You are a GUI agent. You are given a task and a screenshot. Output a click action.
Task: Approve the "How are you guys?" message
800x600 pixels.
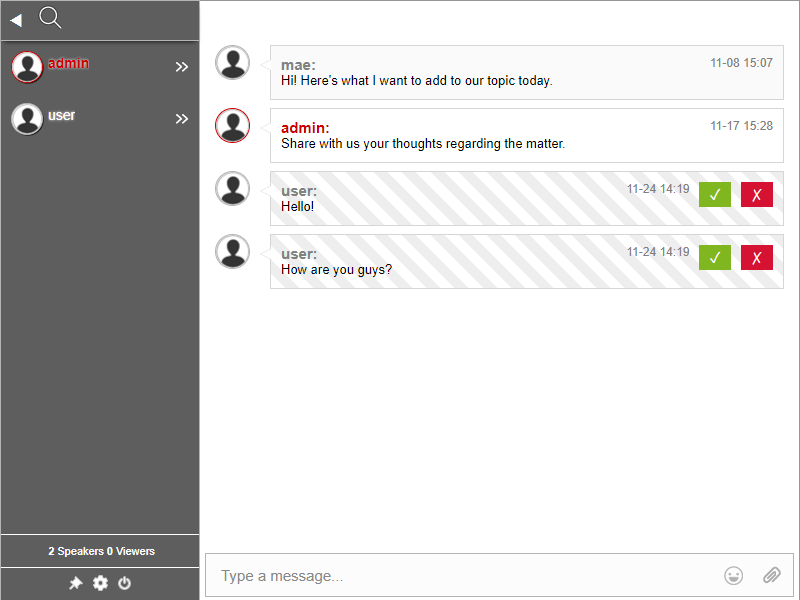(715, 258)
